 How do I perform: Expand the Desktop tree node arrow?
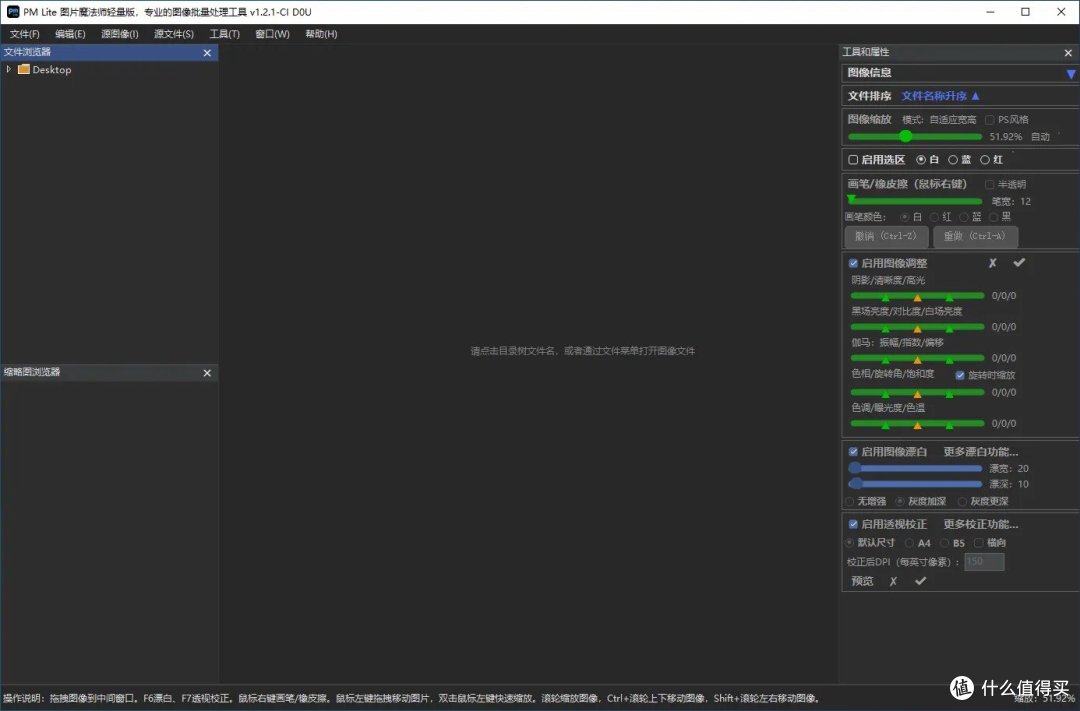pos(9,70)
